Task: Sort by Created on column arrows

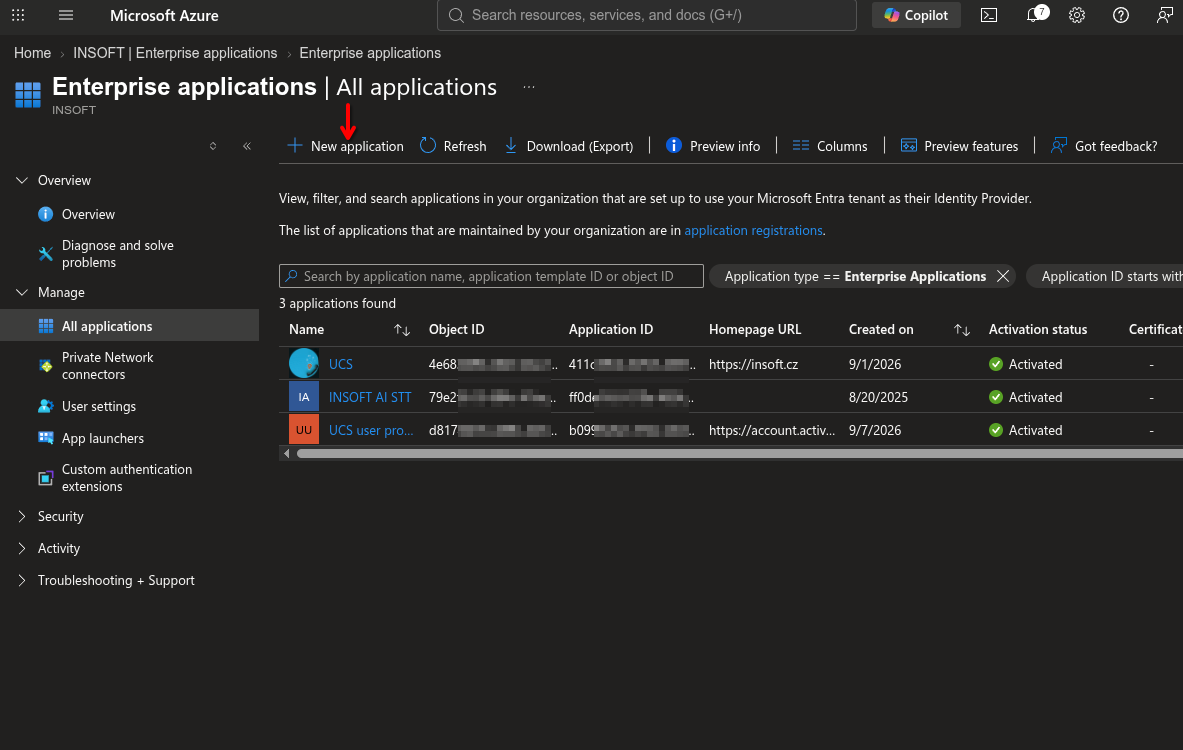Action: 961,330
